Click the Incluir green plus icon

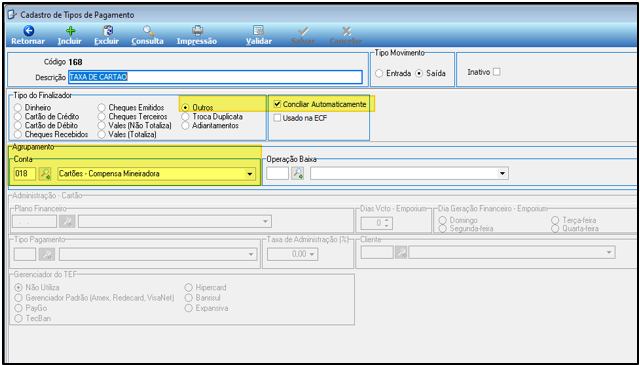[x=71, y=31]
